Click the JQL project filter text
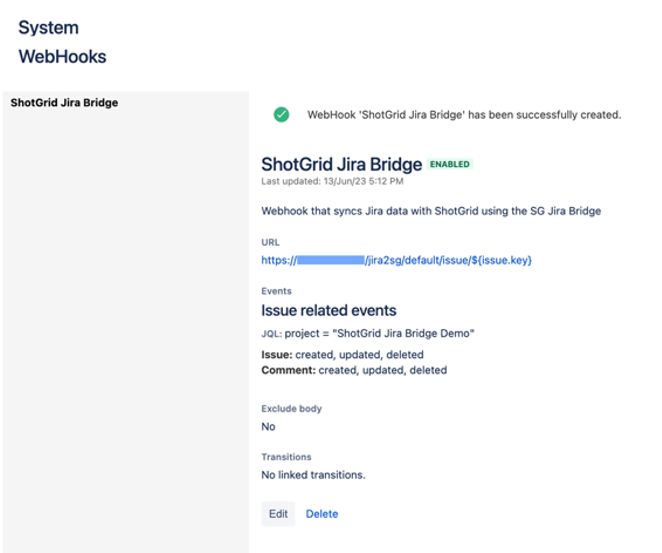The height and width of the screenshot is (553, 662). click(368, 333)
